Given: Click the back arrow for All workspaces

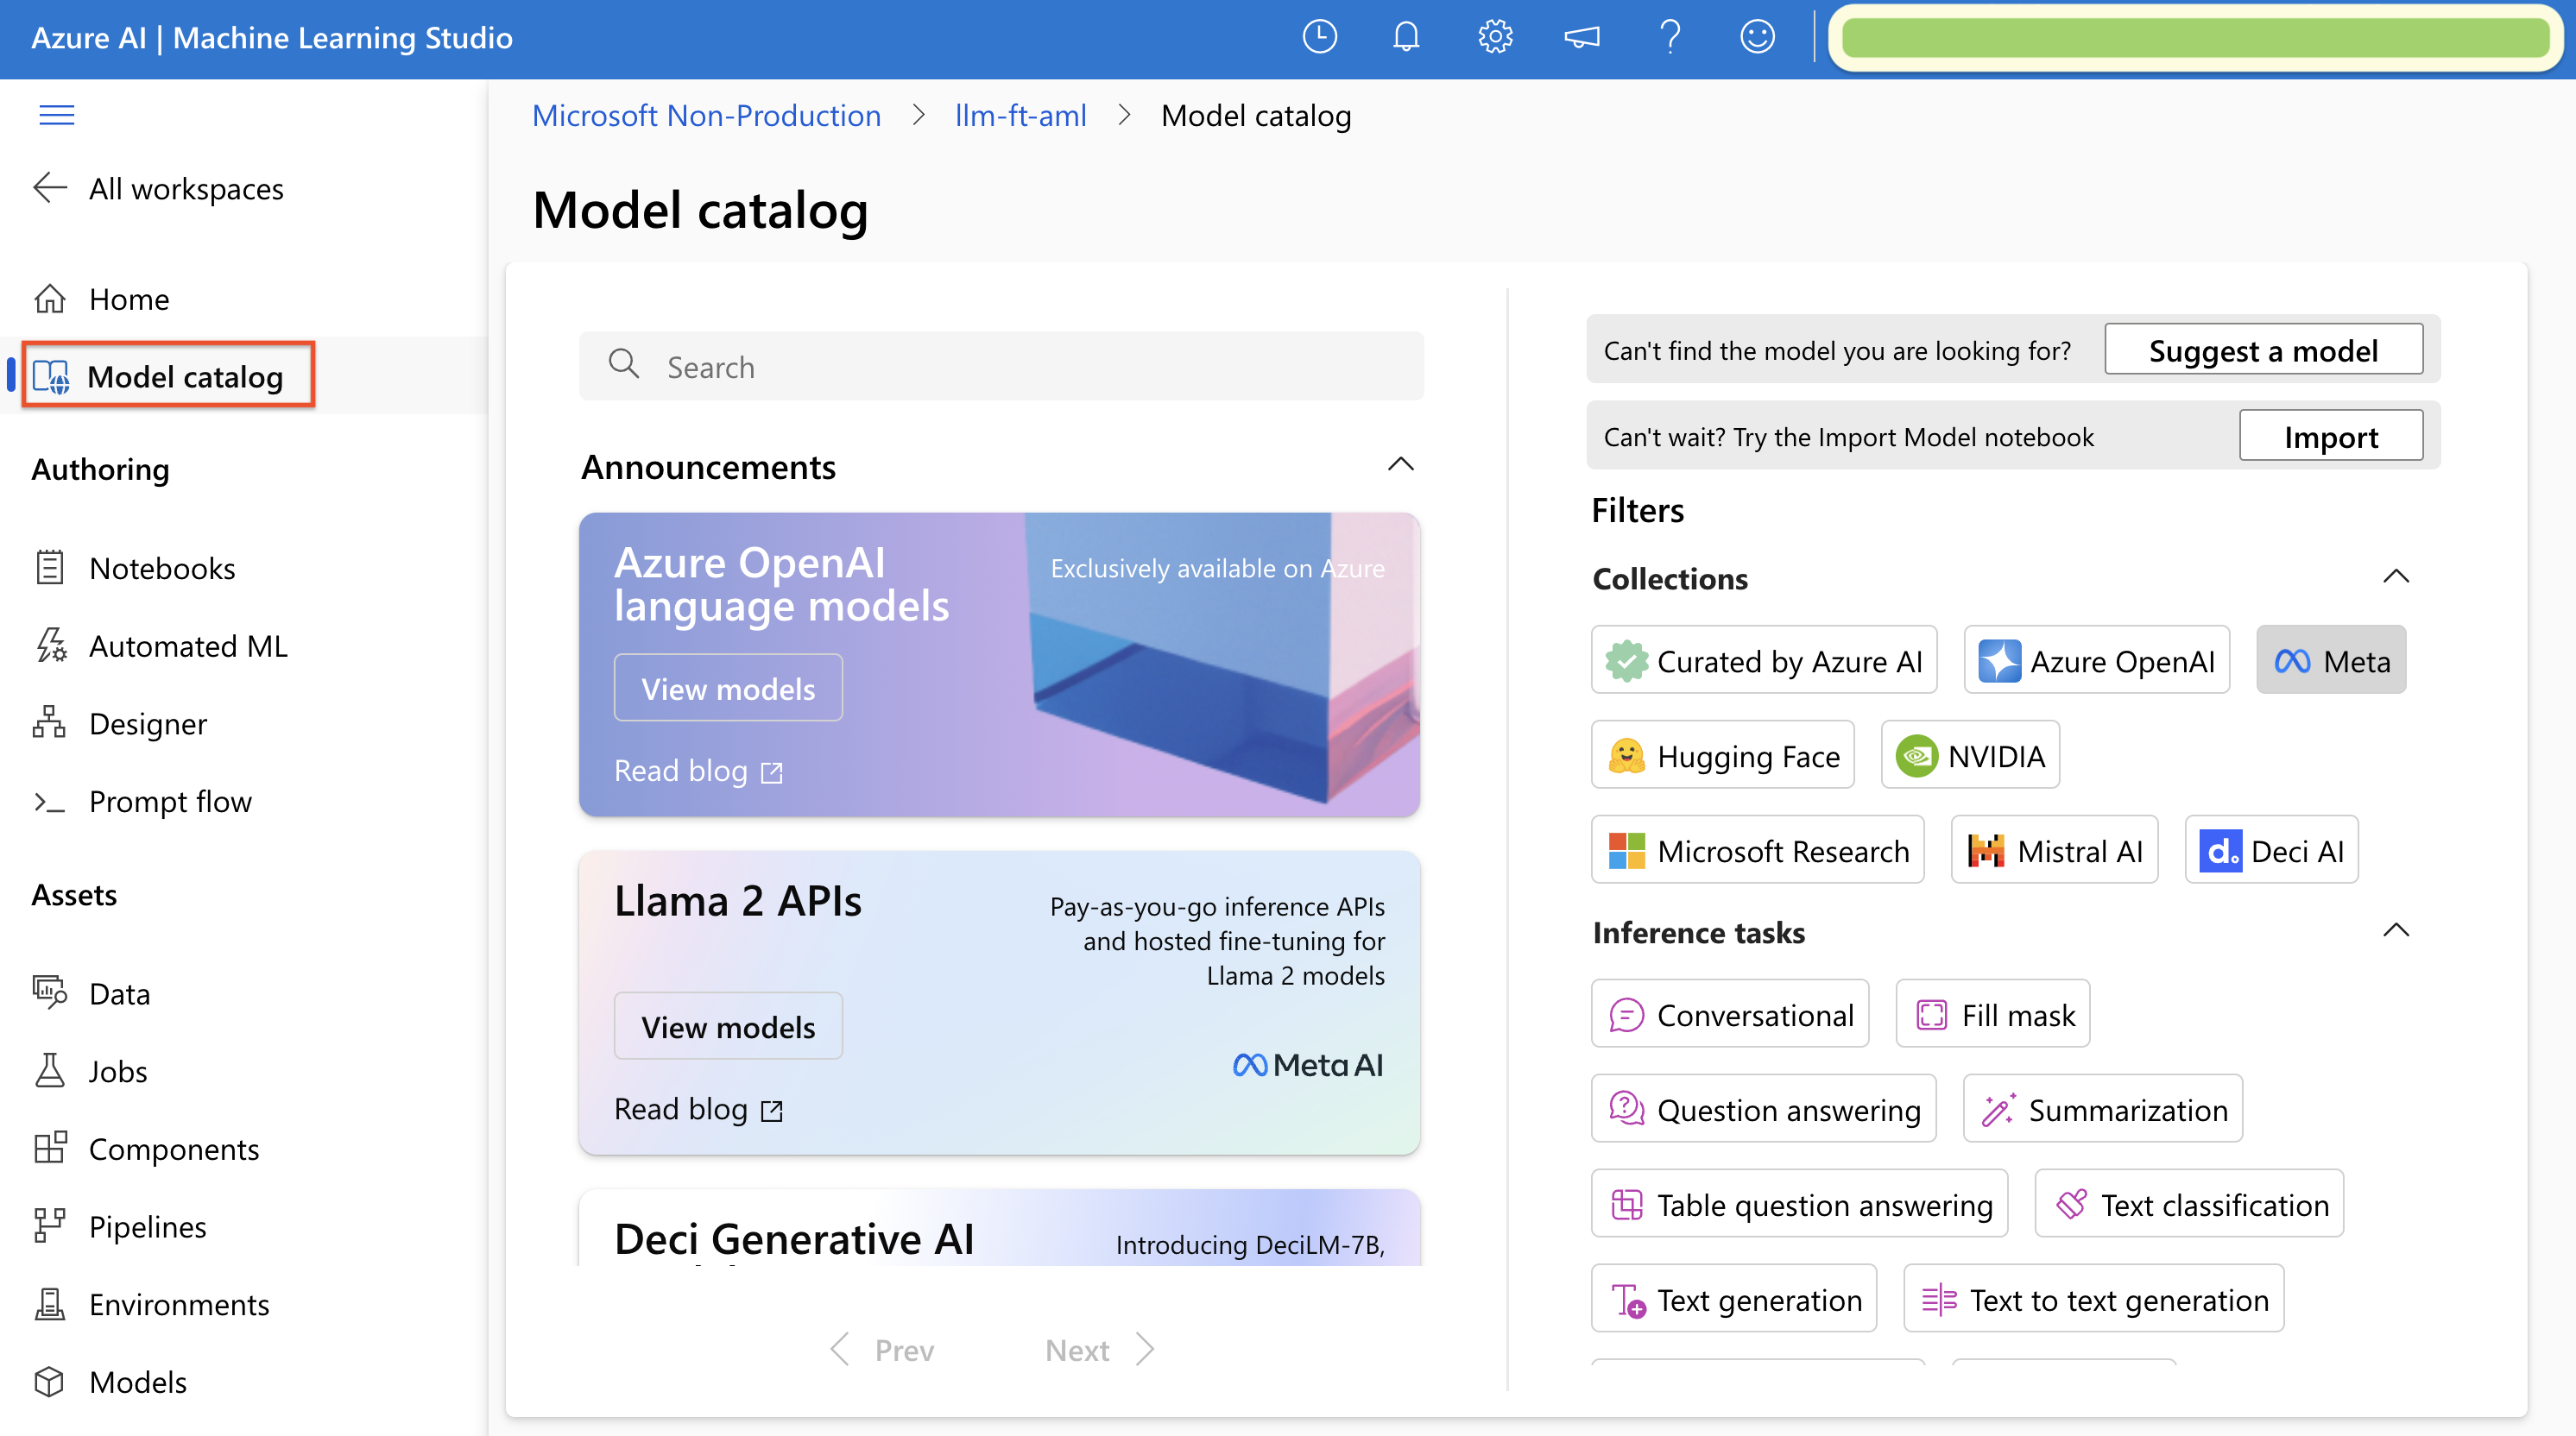Looking at the screenshot, I should point(50,188).
